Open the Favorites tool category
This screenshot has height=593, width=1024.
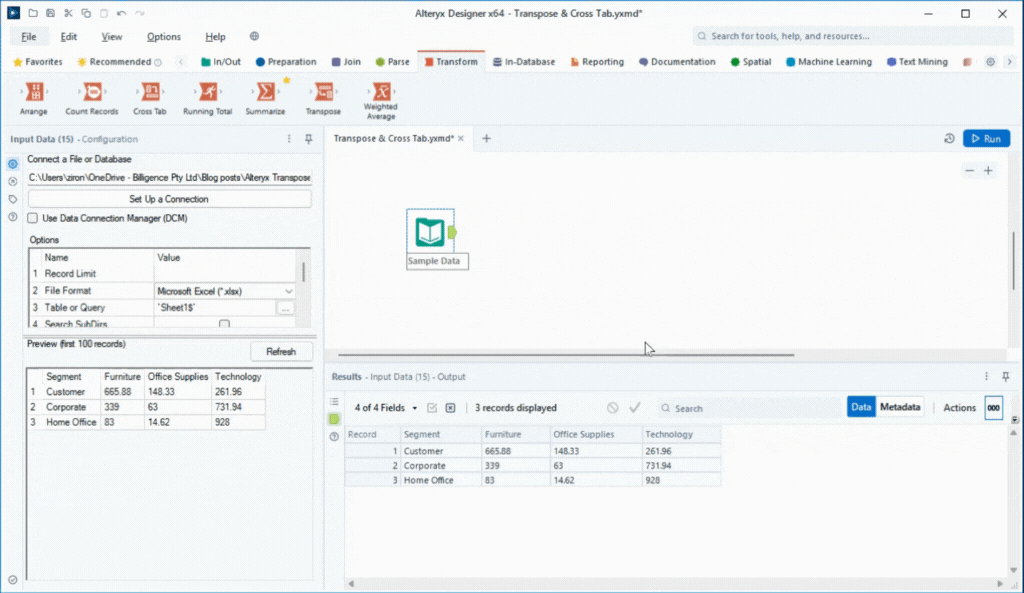38,62
